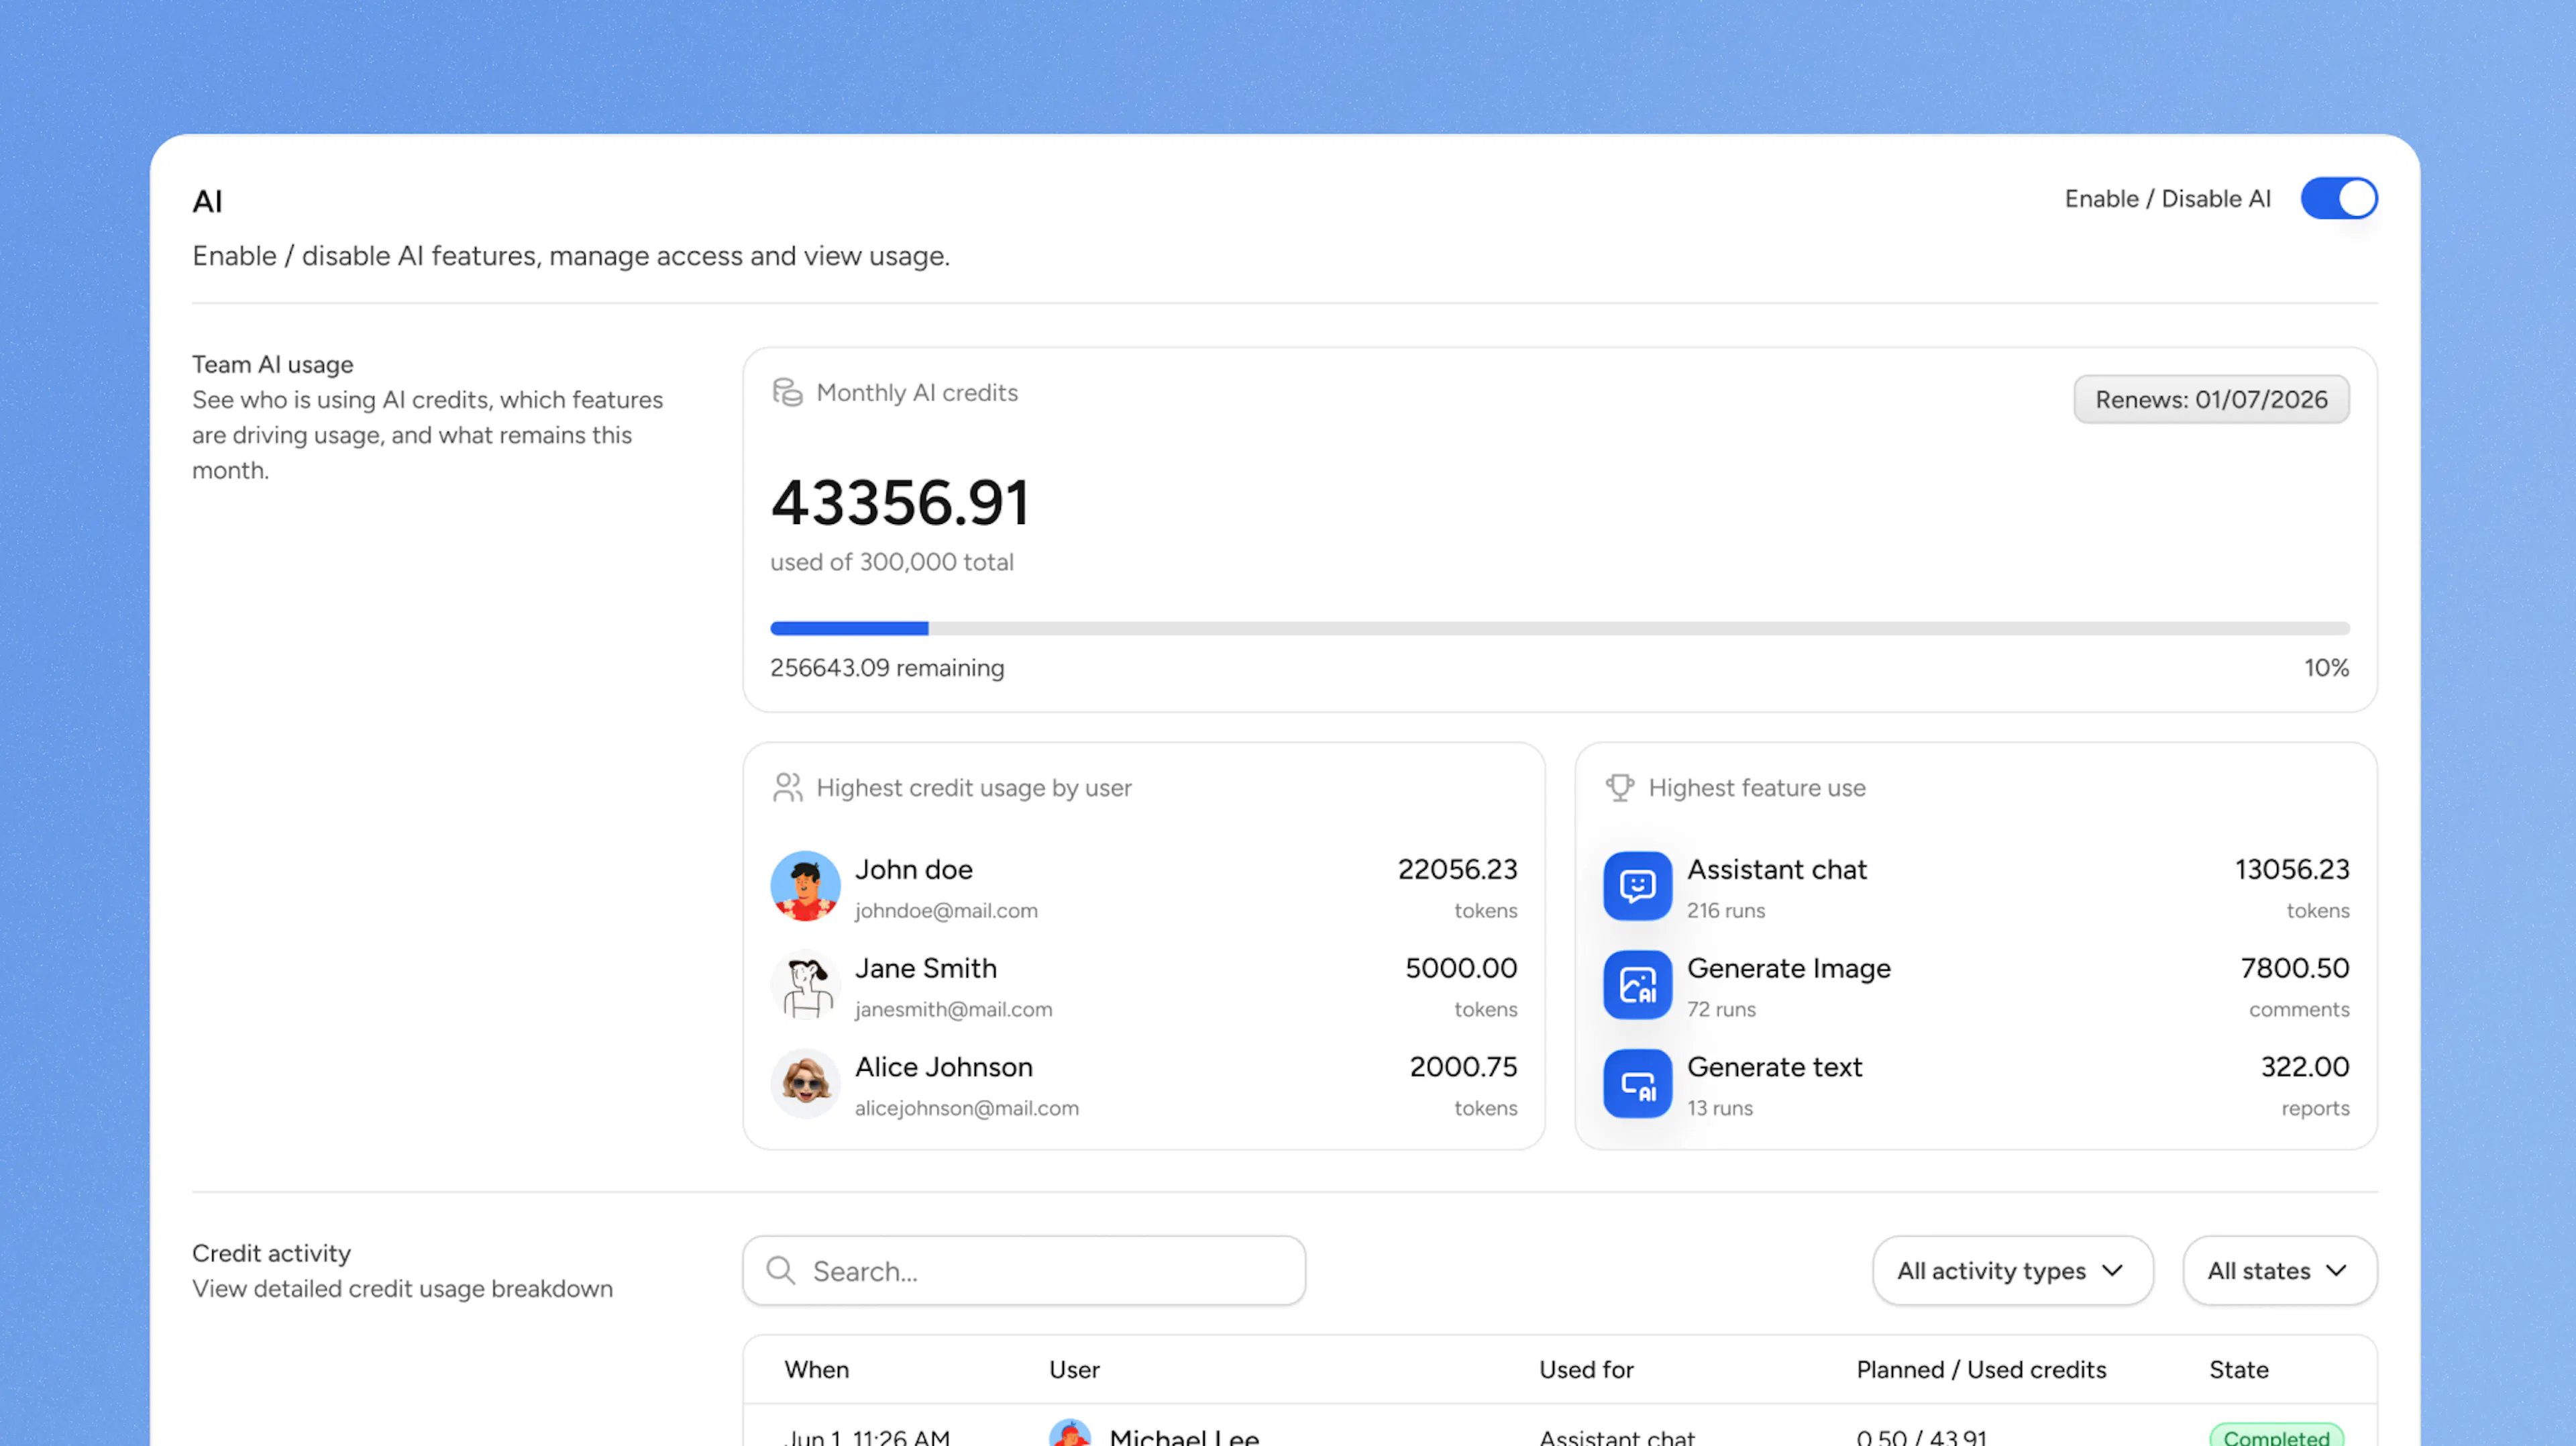
Task: Click the 13 runs label
Action: (1720, 1109)
